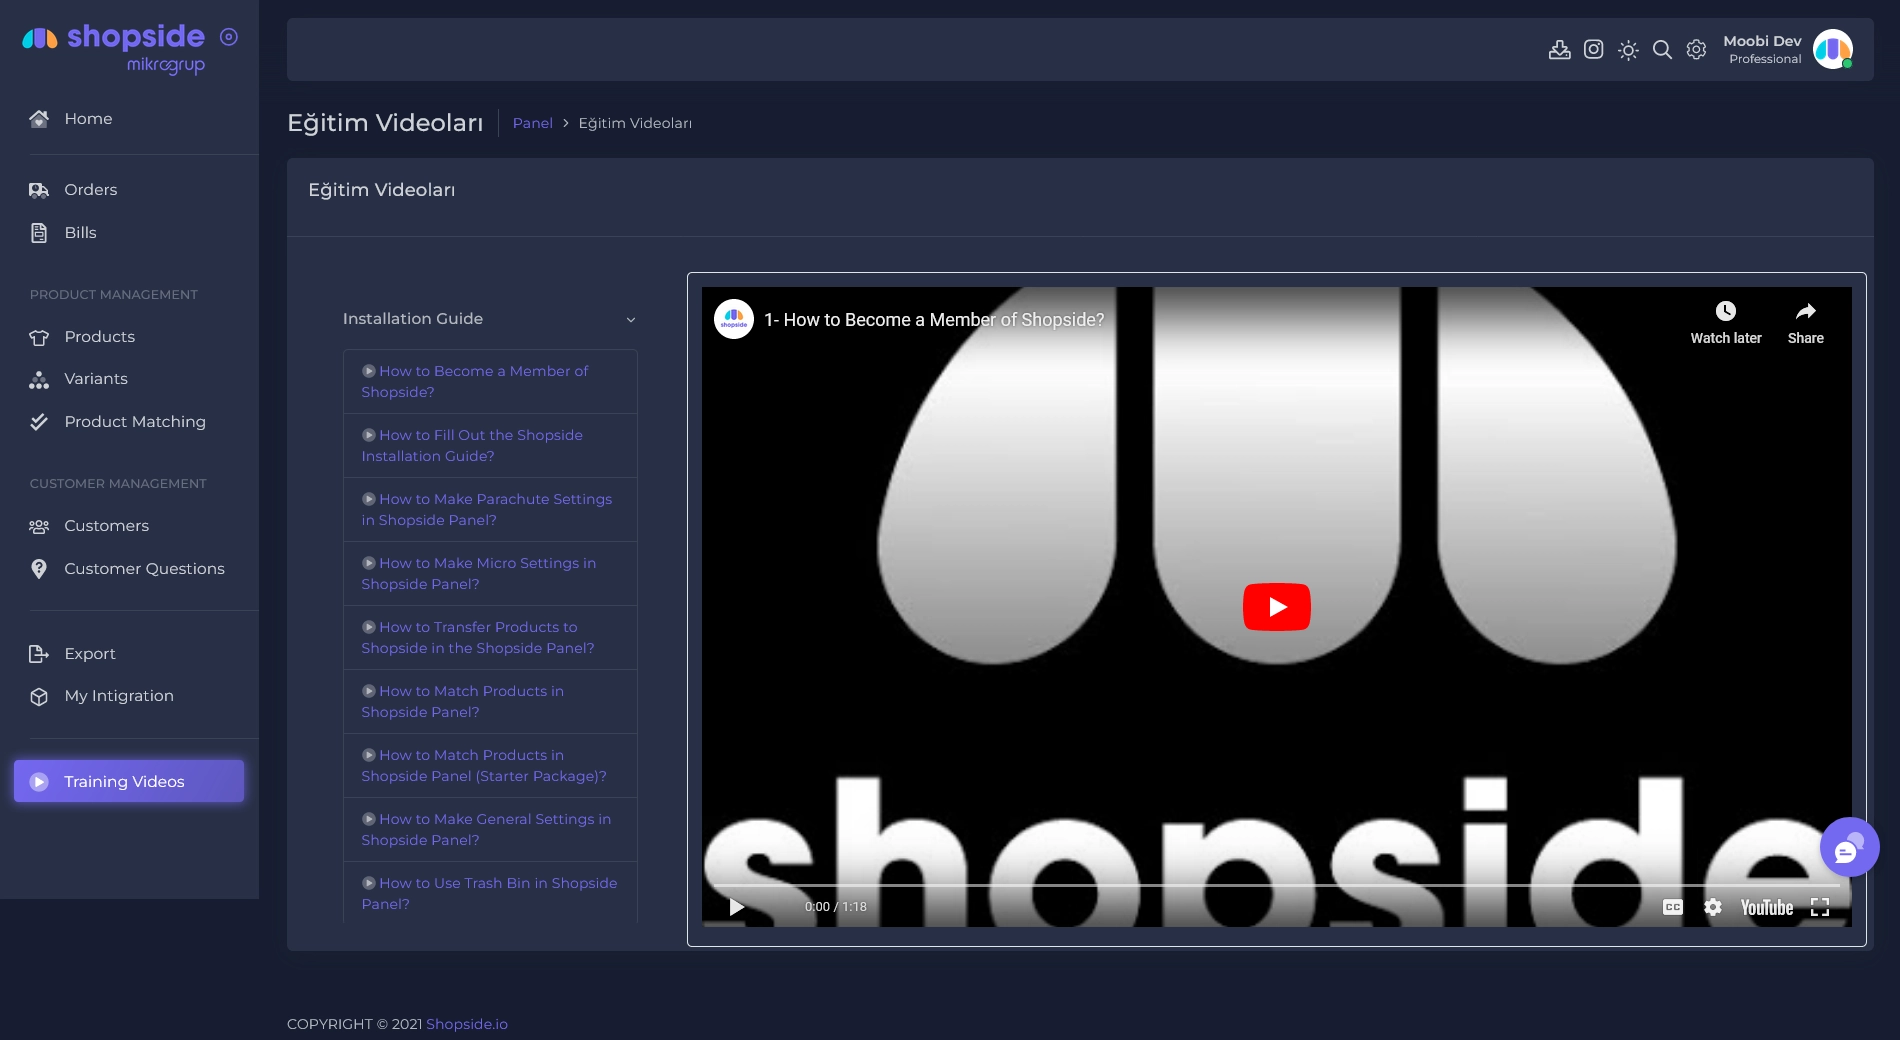This screenshot has height=1040, width=1900.
Task: Open How to Transfer Products video
Action: click(x=490, y=637)
